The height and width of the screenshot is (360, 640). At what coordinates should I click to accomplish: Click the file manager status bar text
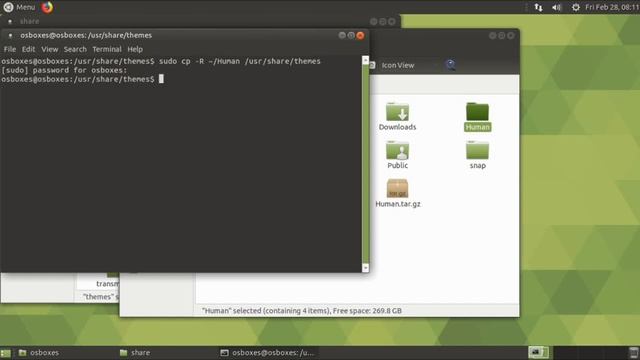[302, 311]
